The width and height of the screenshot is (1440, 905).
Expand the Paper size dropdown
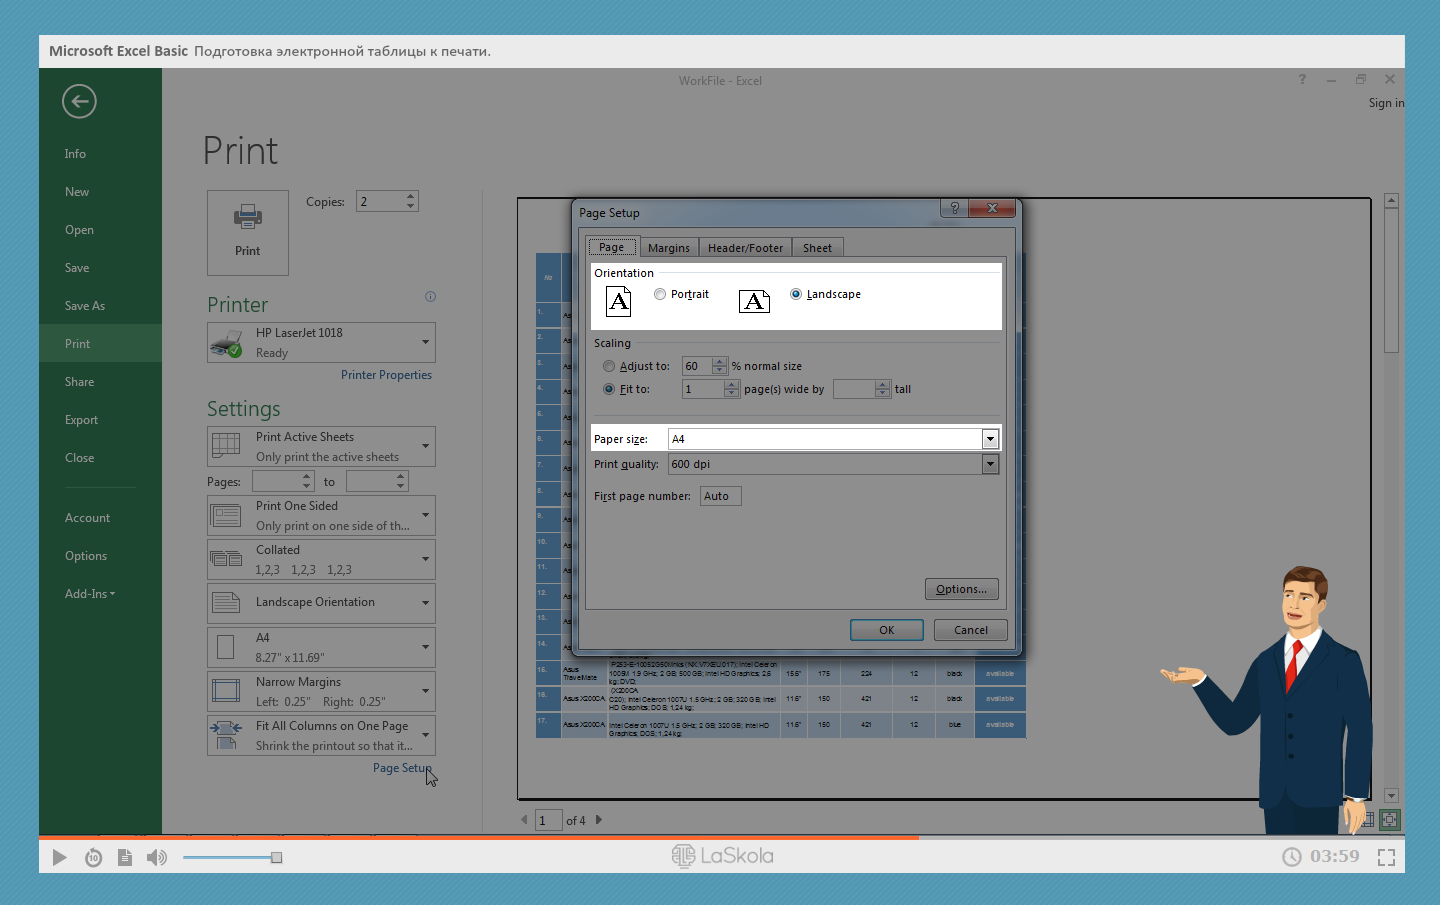point(990,439)
